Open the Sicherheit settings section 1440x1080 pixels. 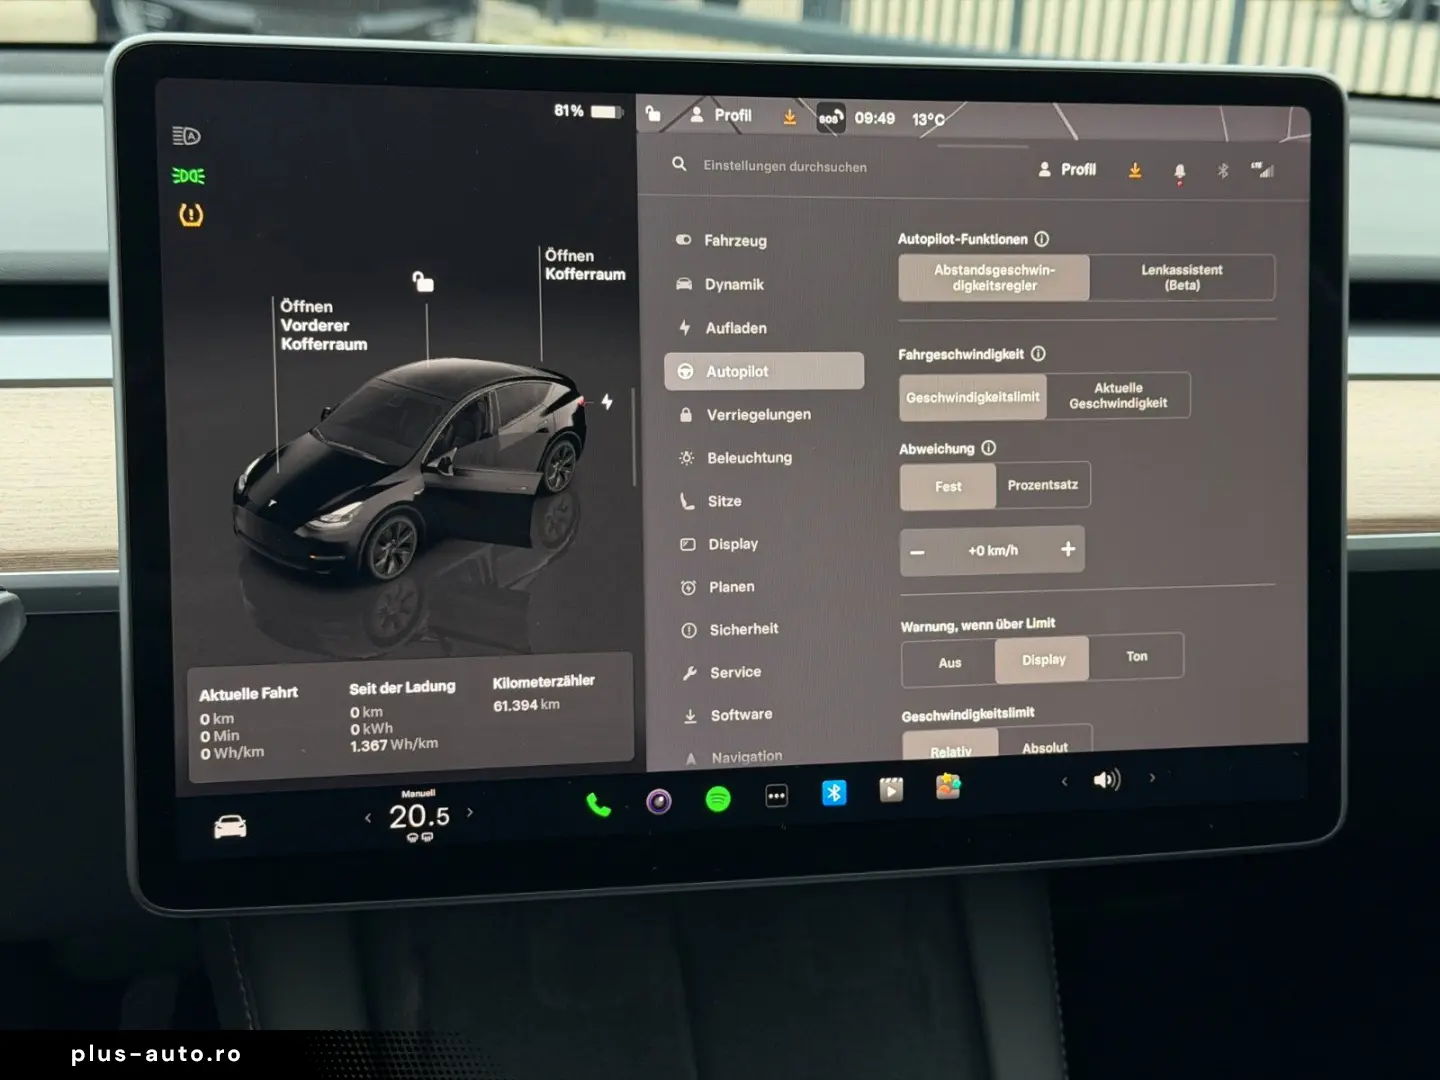click(x=743, y=629)
